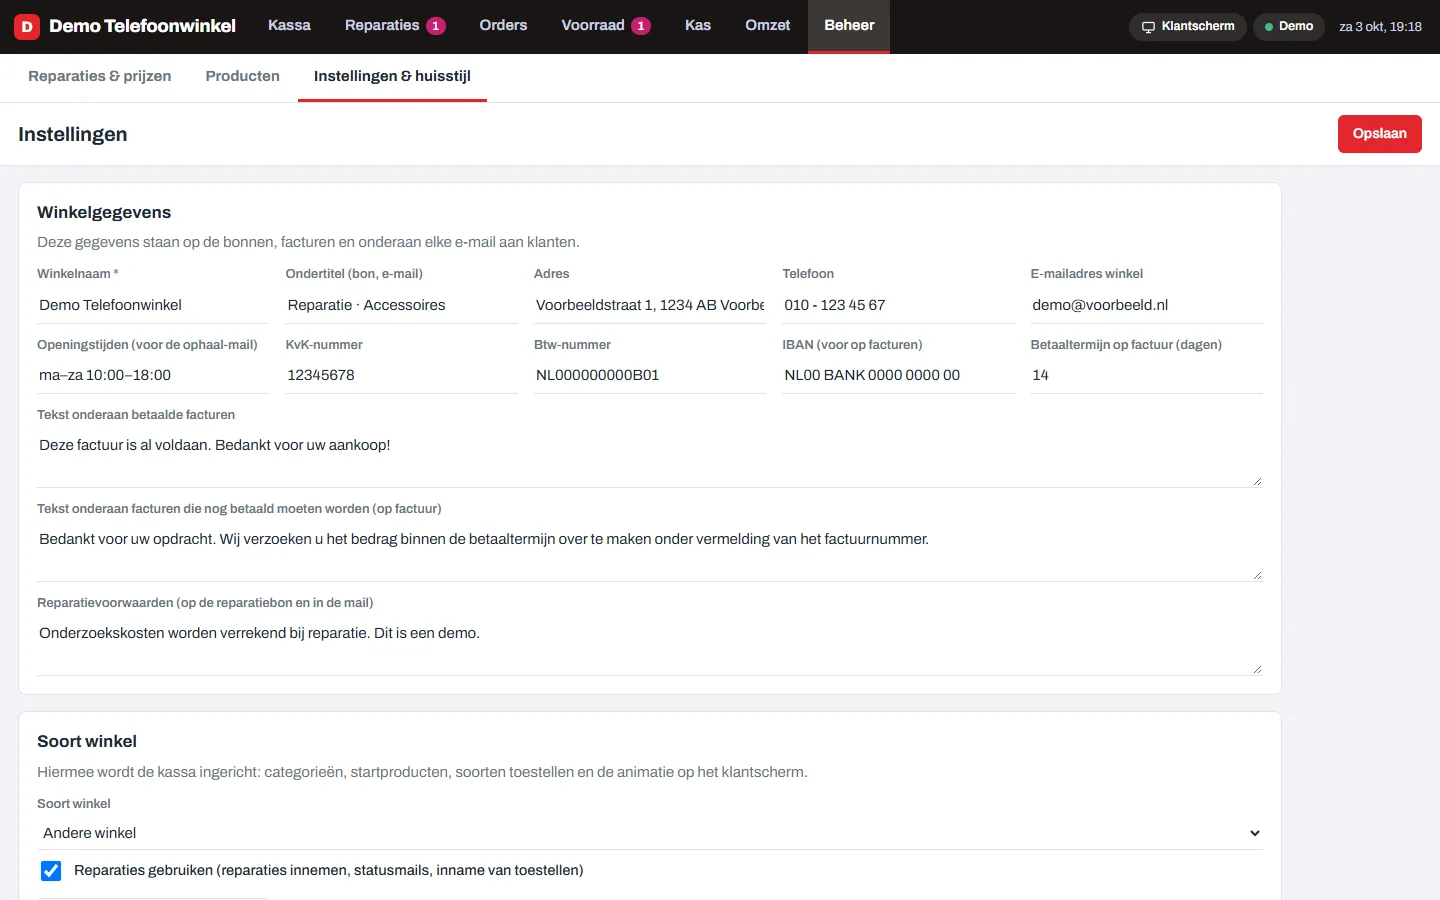Click the date and time display
Image resolution: width=1440 pixels, height=900 pixels.
click(1380, 27)
